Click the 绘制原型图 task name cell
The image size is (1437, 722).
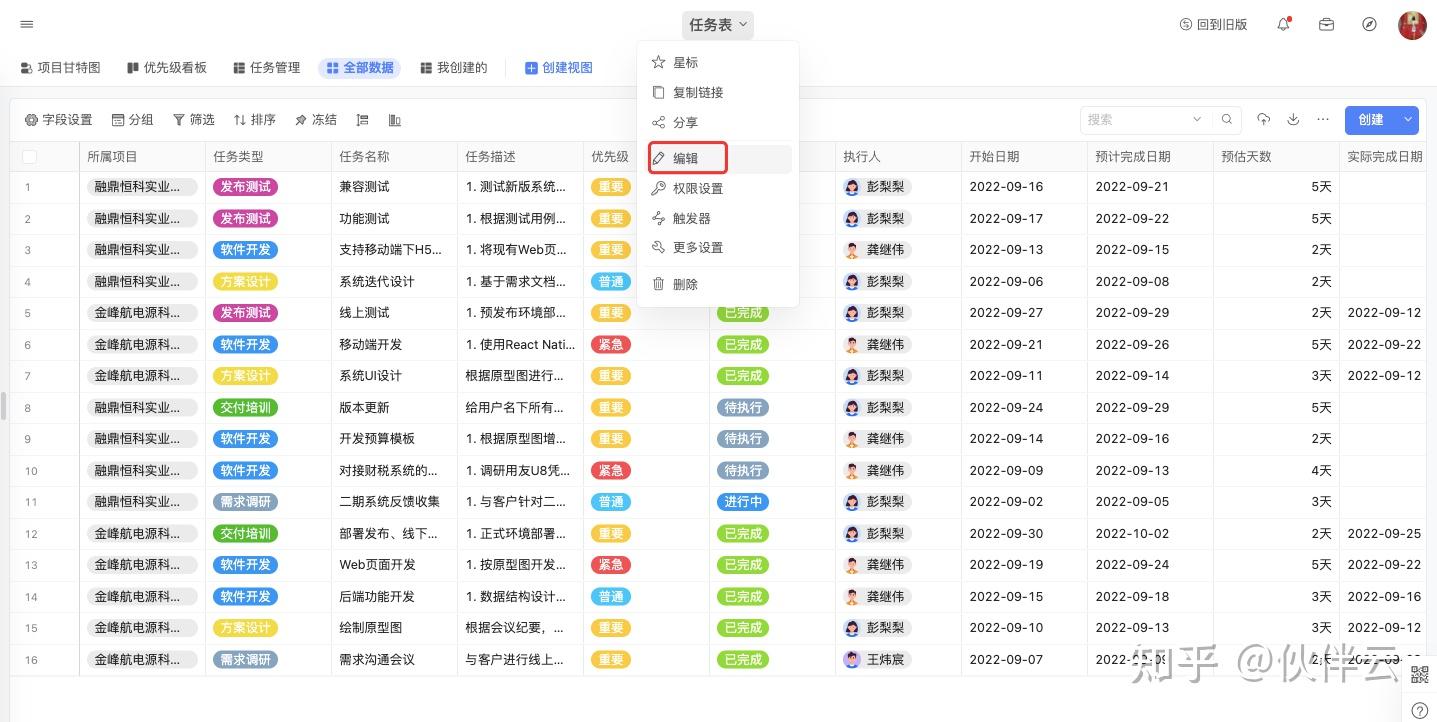(x=394, y=628)
